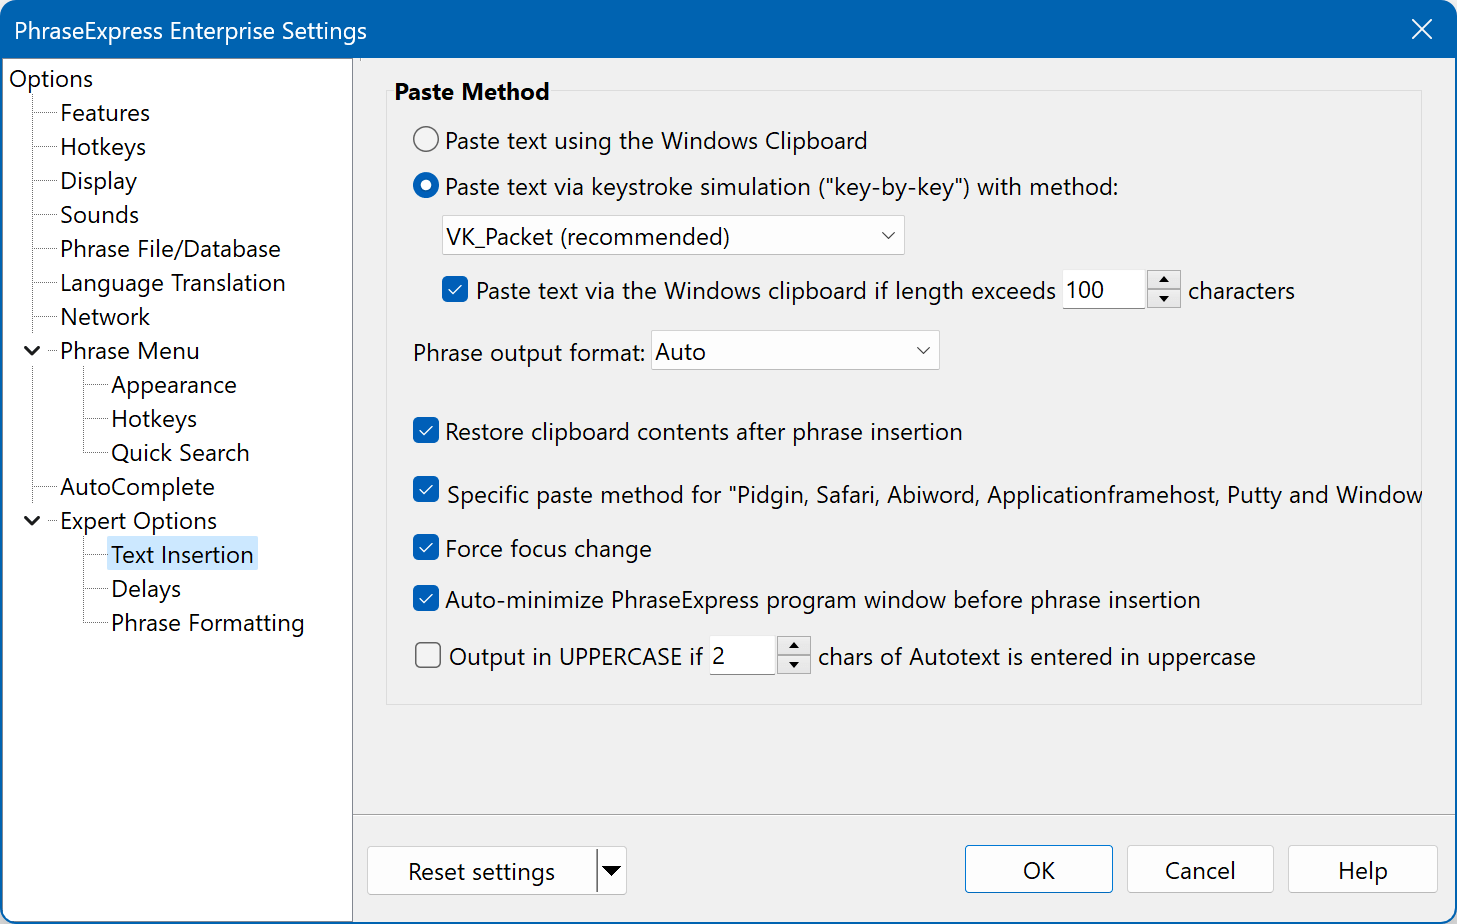
Task: Increase character length limit with up arrow
Action: 1164,280
